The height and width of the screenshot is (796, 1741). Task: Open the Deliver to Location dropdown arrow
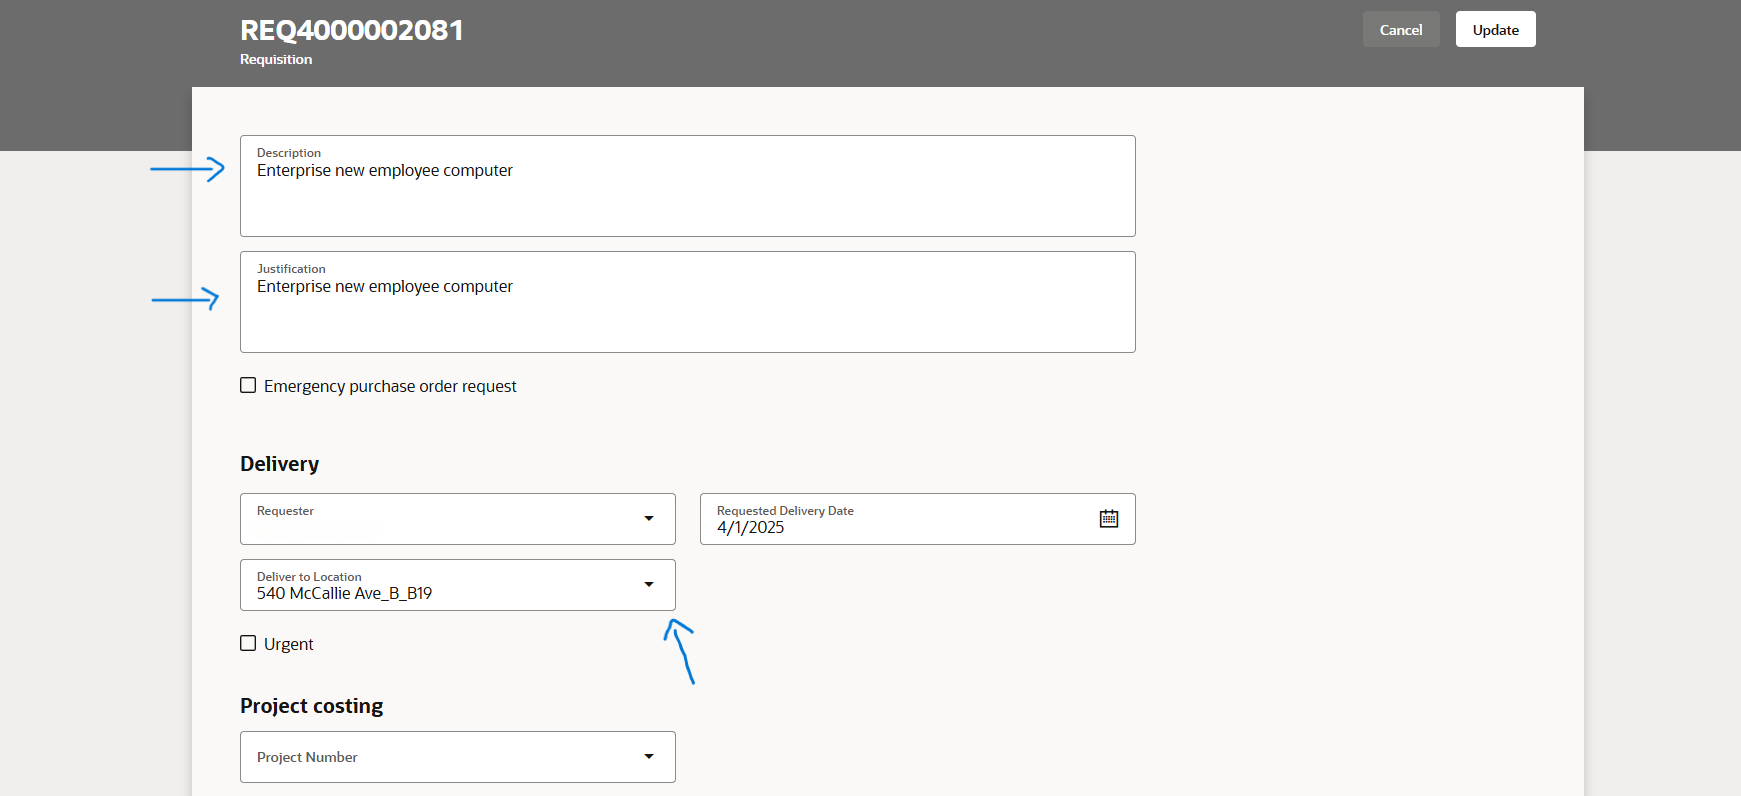click(x=648, y=585)
